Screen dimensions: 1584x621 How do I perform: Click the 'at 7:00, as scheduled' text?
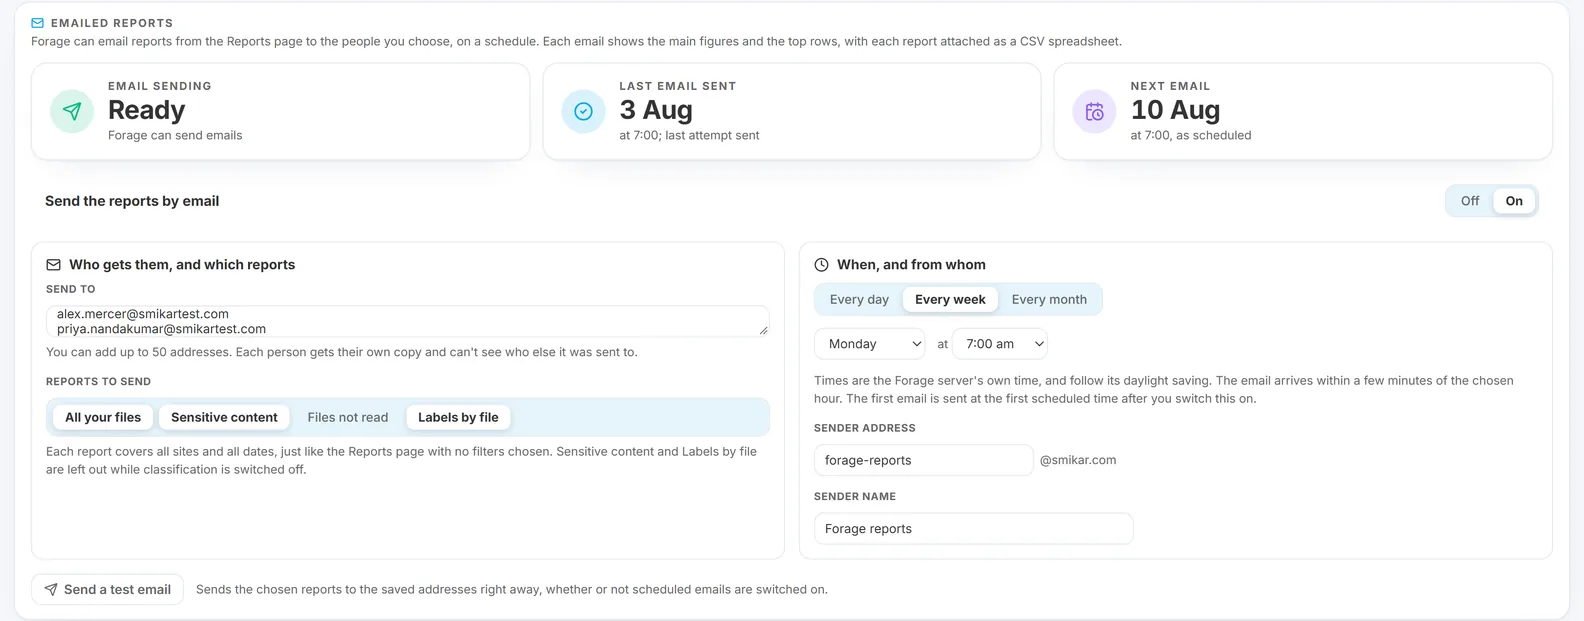[x=1191, y=135]
